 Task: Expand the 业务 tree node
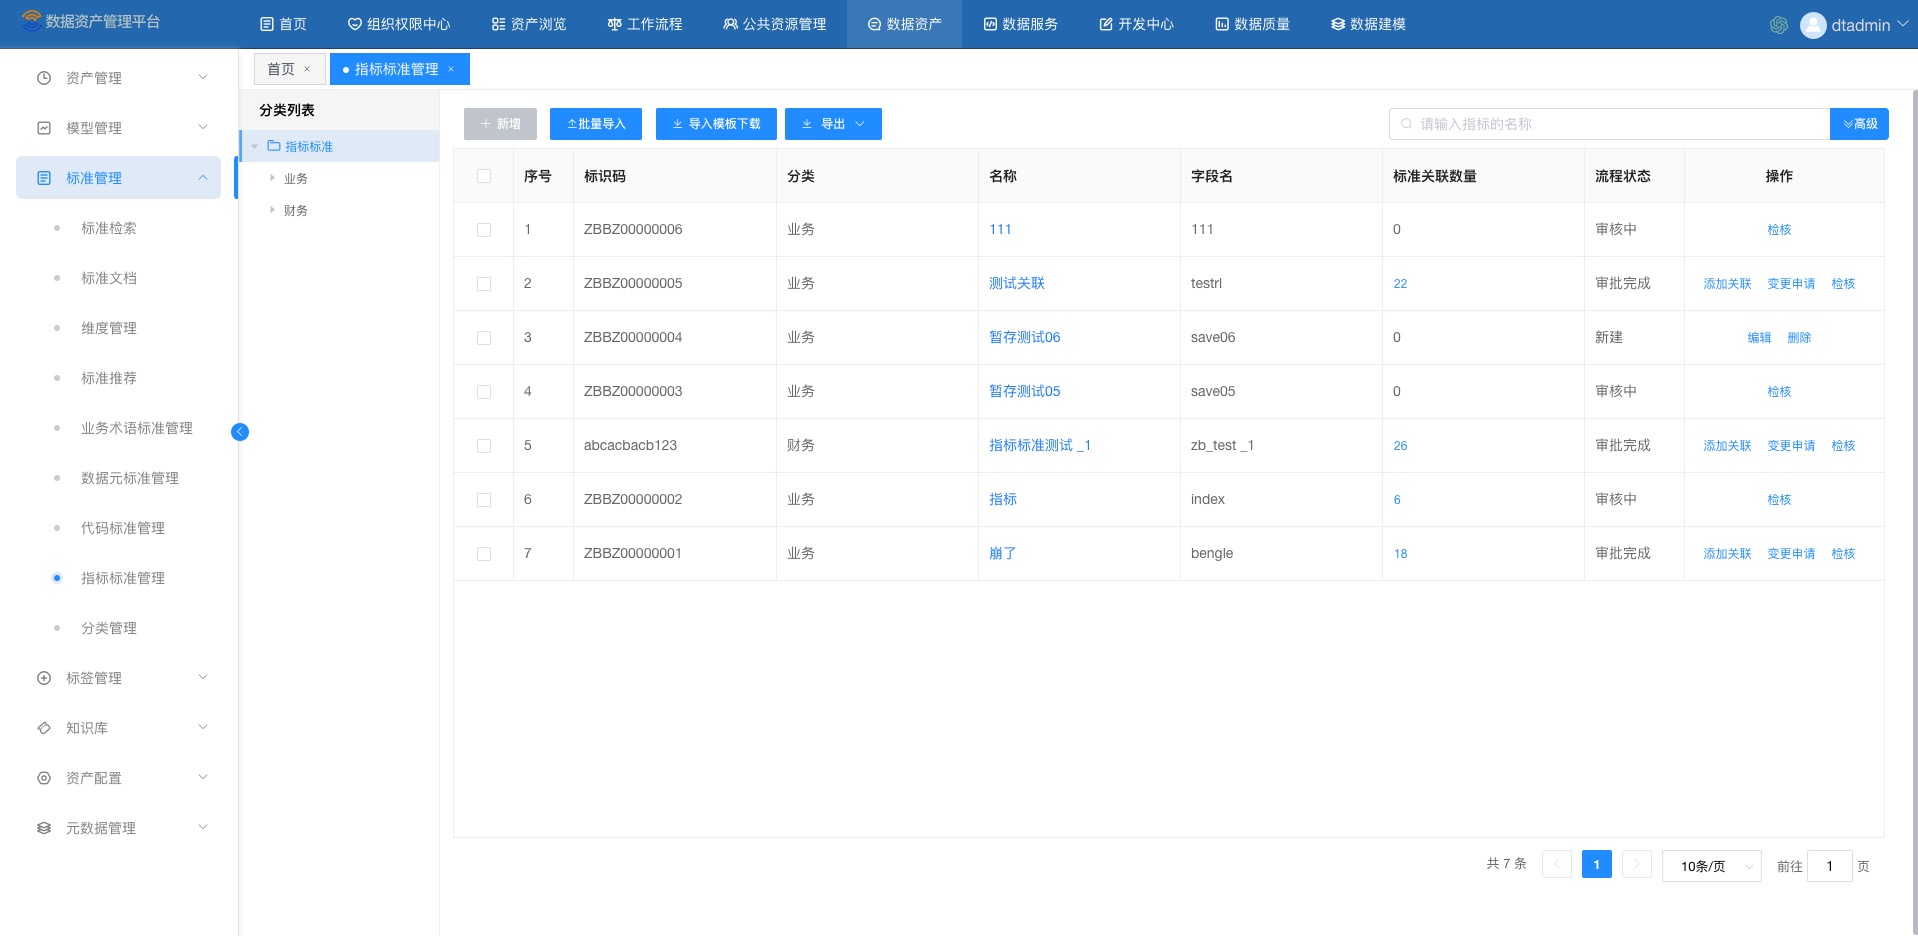tap(272, 178)
